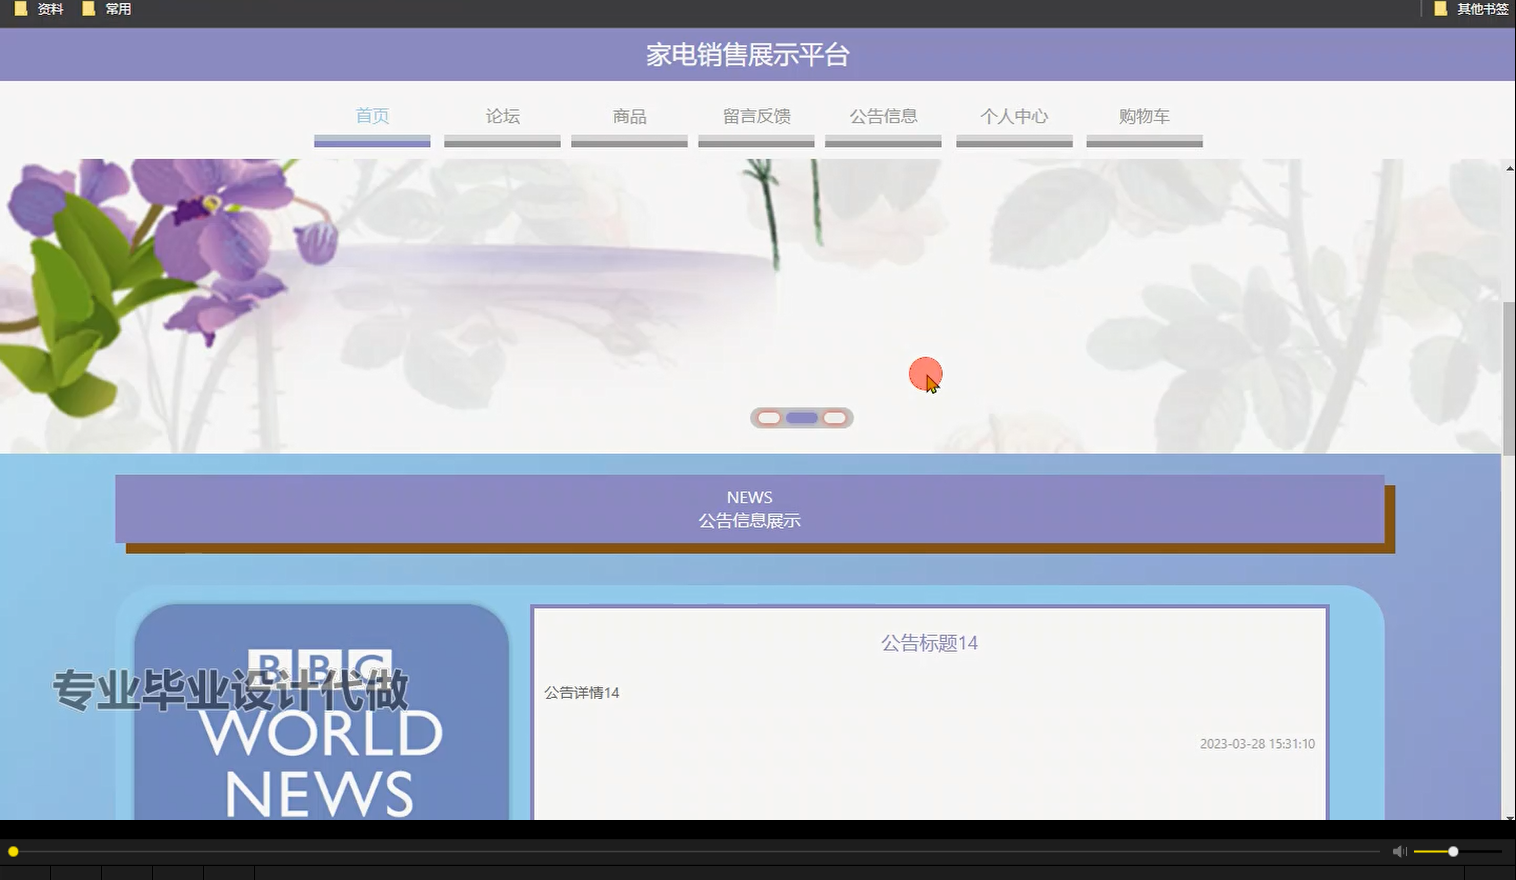The width and height of the screenshot is (1516, 880).
Task: Open the 常用 bookmarks folder
Action: [113, 8]
